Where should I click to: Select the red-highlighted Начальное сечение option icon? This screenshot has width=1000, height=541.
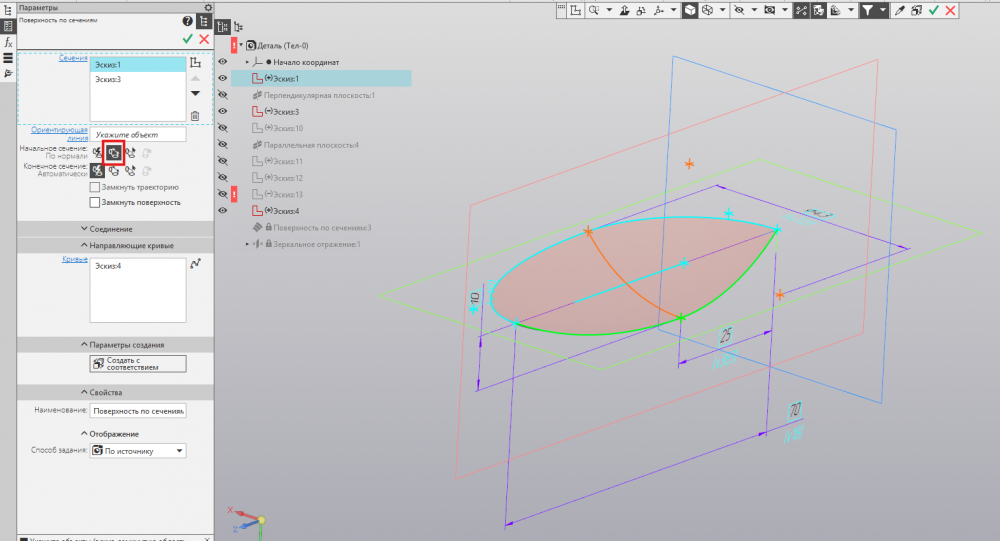[113, 153]
